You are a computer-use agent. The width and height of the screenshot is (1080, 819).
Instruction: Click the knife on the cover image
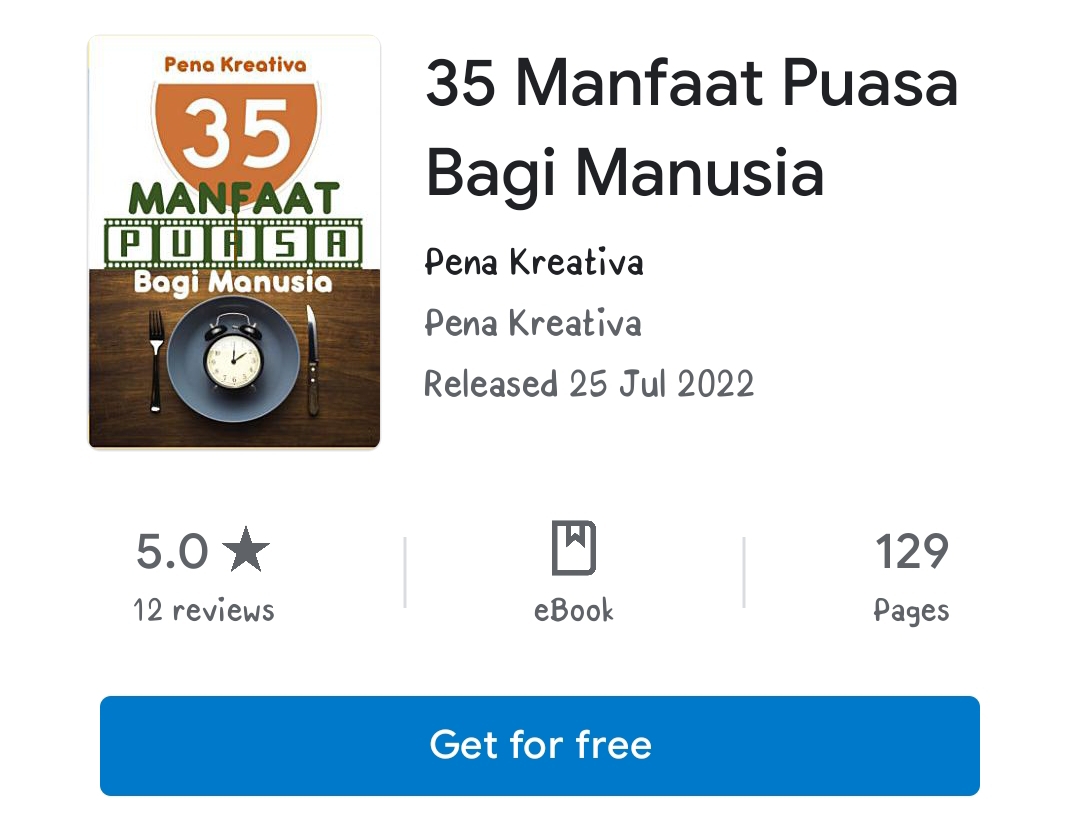pos(313,360)
